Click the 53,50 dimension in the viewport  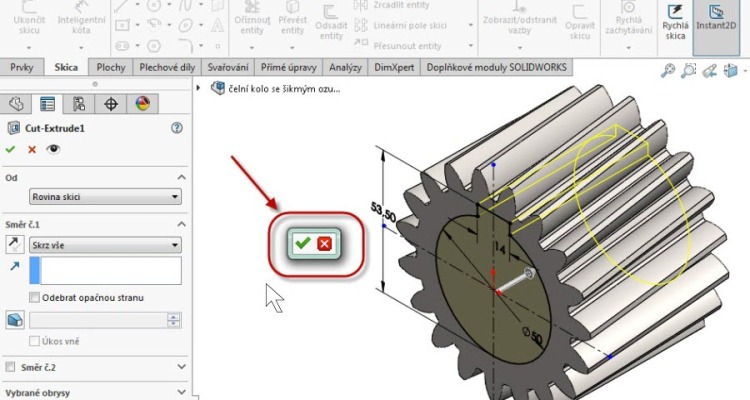(383, 212)
